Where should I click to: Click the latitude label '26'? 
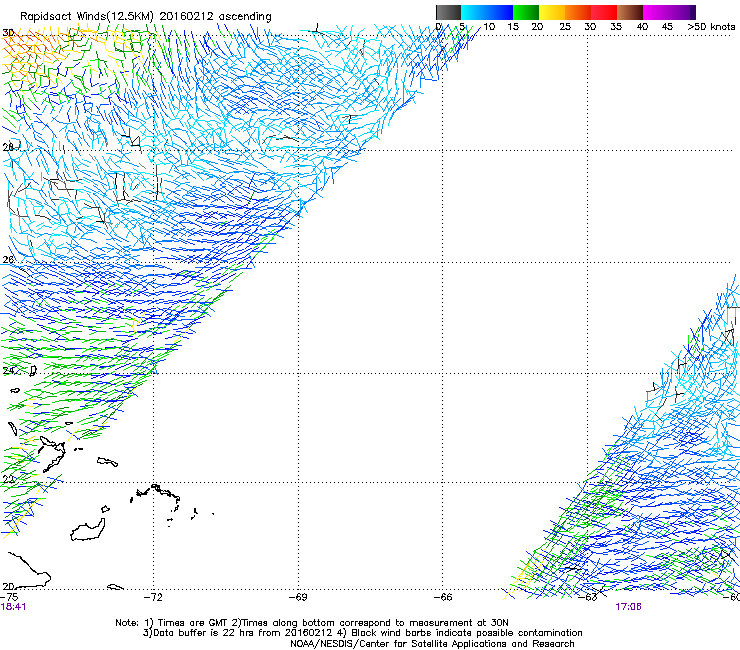coord(8,260)
